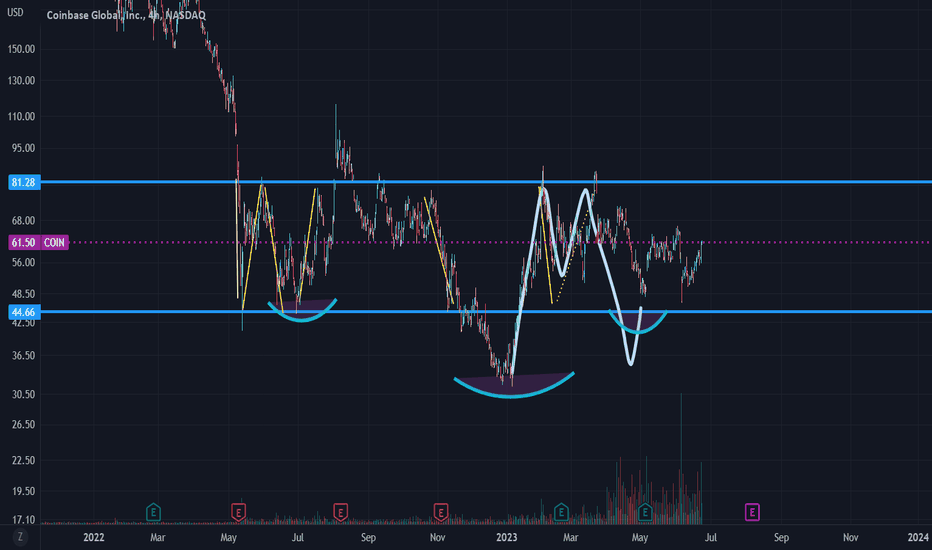The height and width of the screenshot is (550, 932).
Task: Open the red earnings marker above the May label
Action: tap(238, 512)
